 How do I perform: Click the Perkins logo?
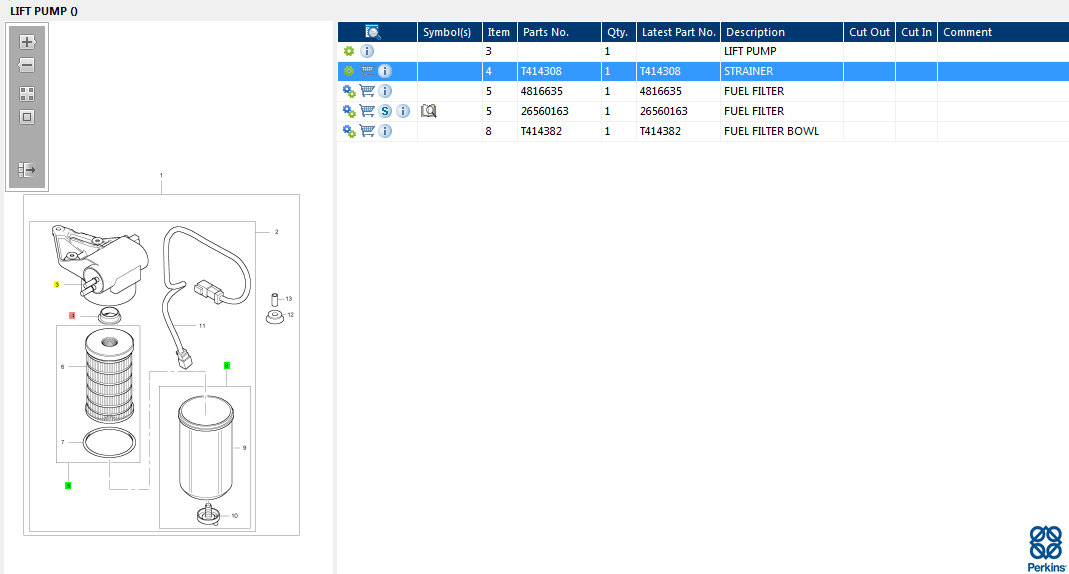coord(1047,549)
